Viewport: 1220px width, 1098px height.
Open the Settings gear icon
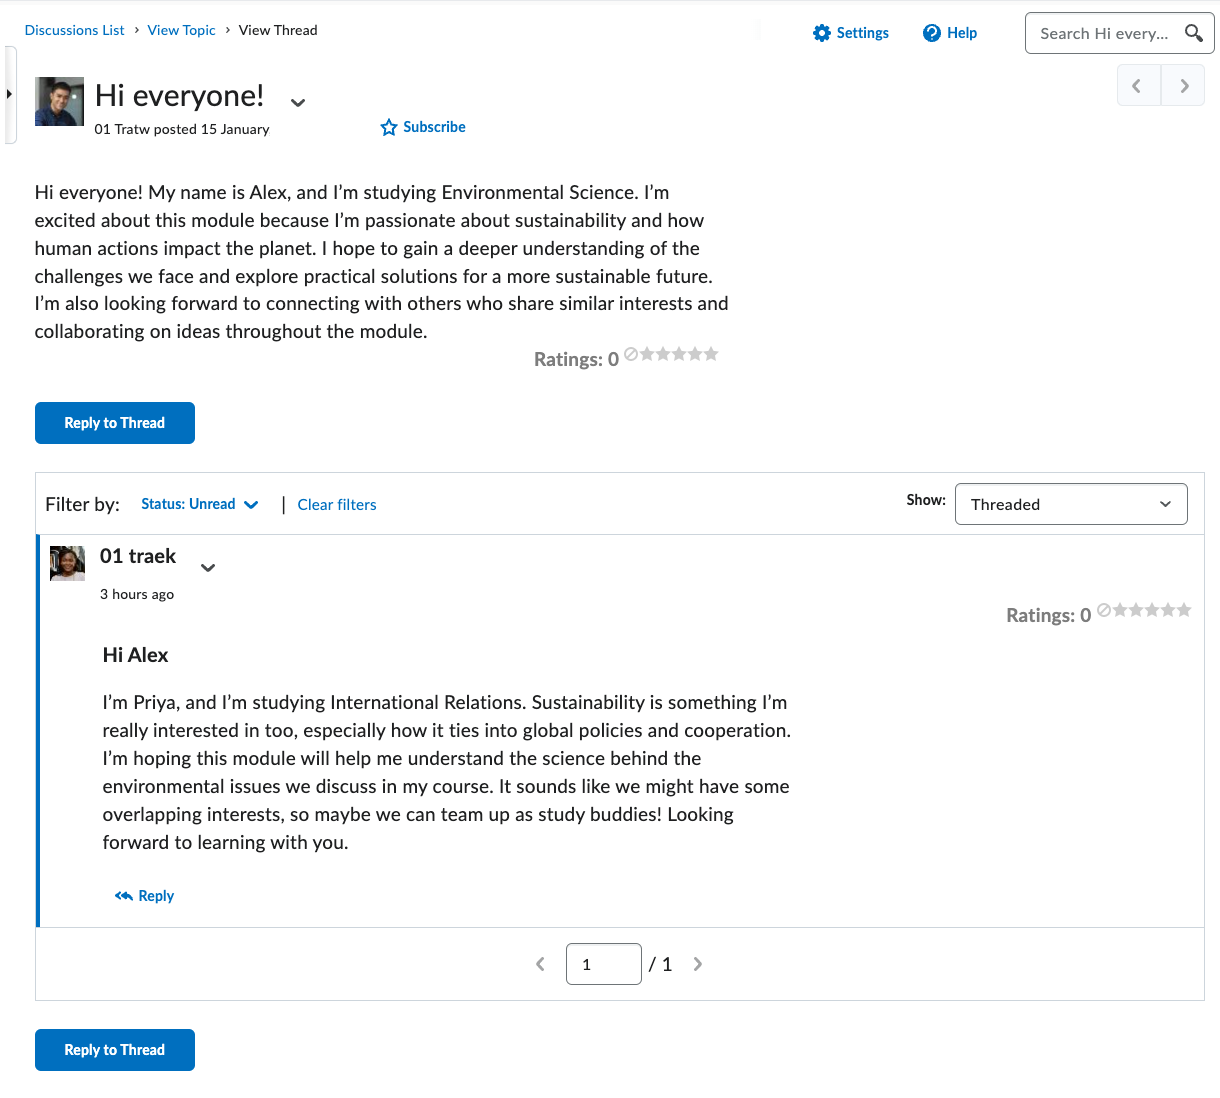(822, 33)
